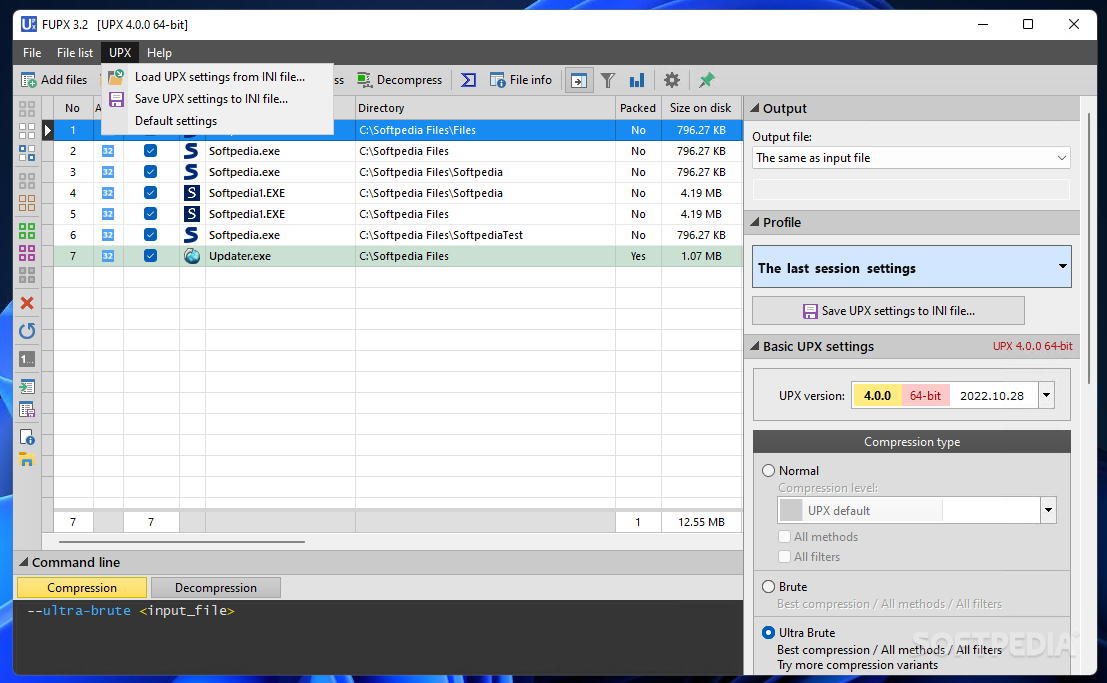Uncheck the Updater.exe checkbox in row 7
1107x683 pixels.
[x=150, y=256]
